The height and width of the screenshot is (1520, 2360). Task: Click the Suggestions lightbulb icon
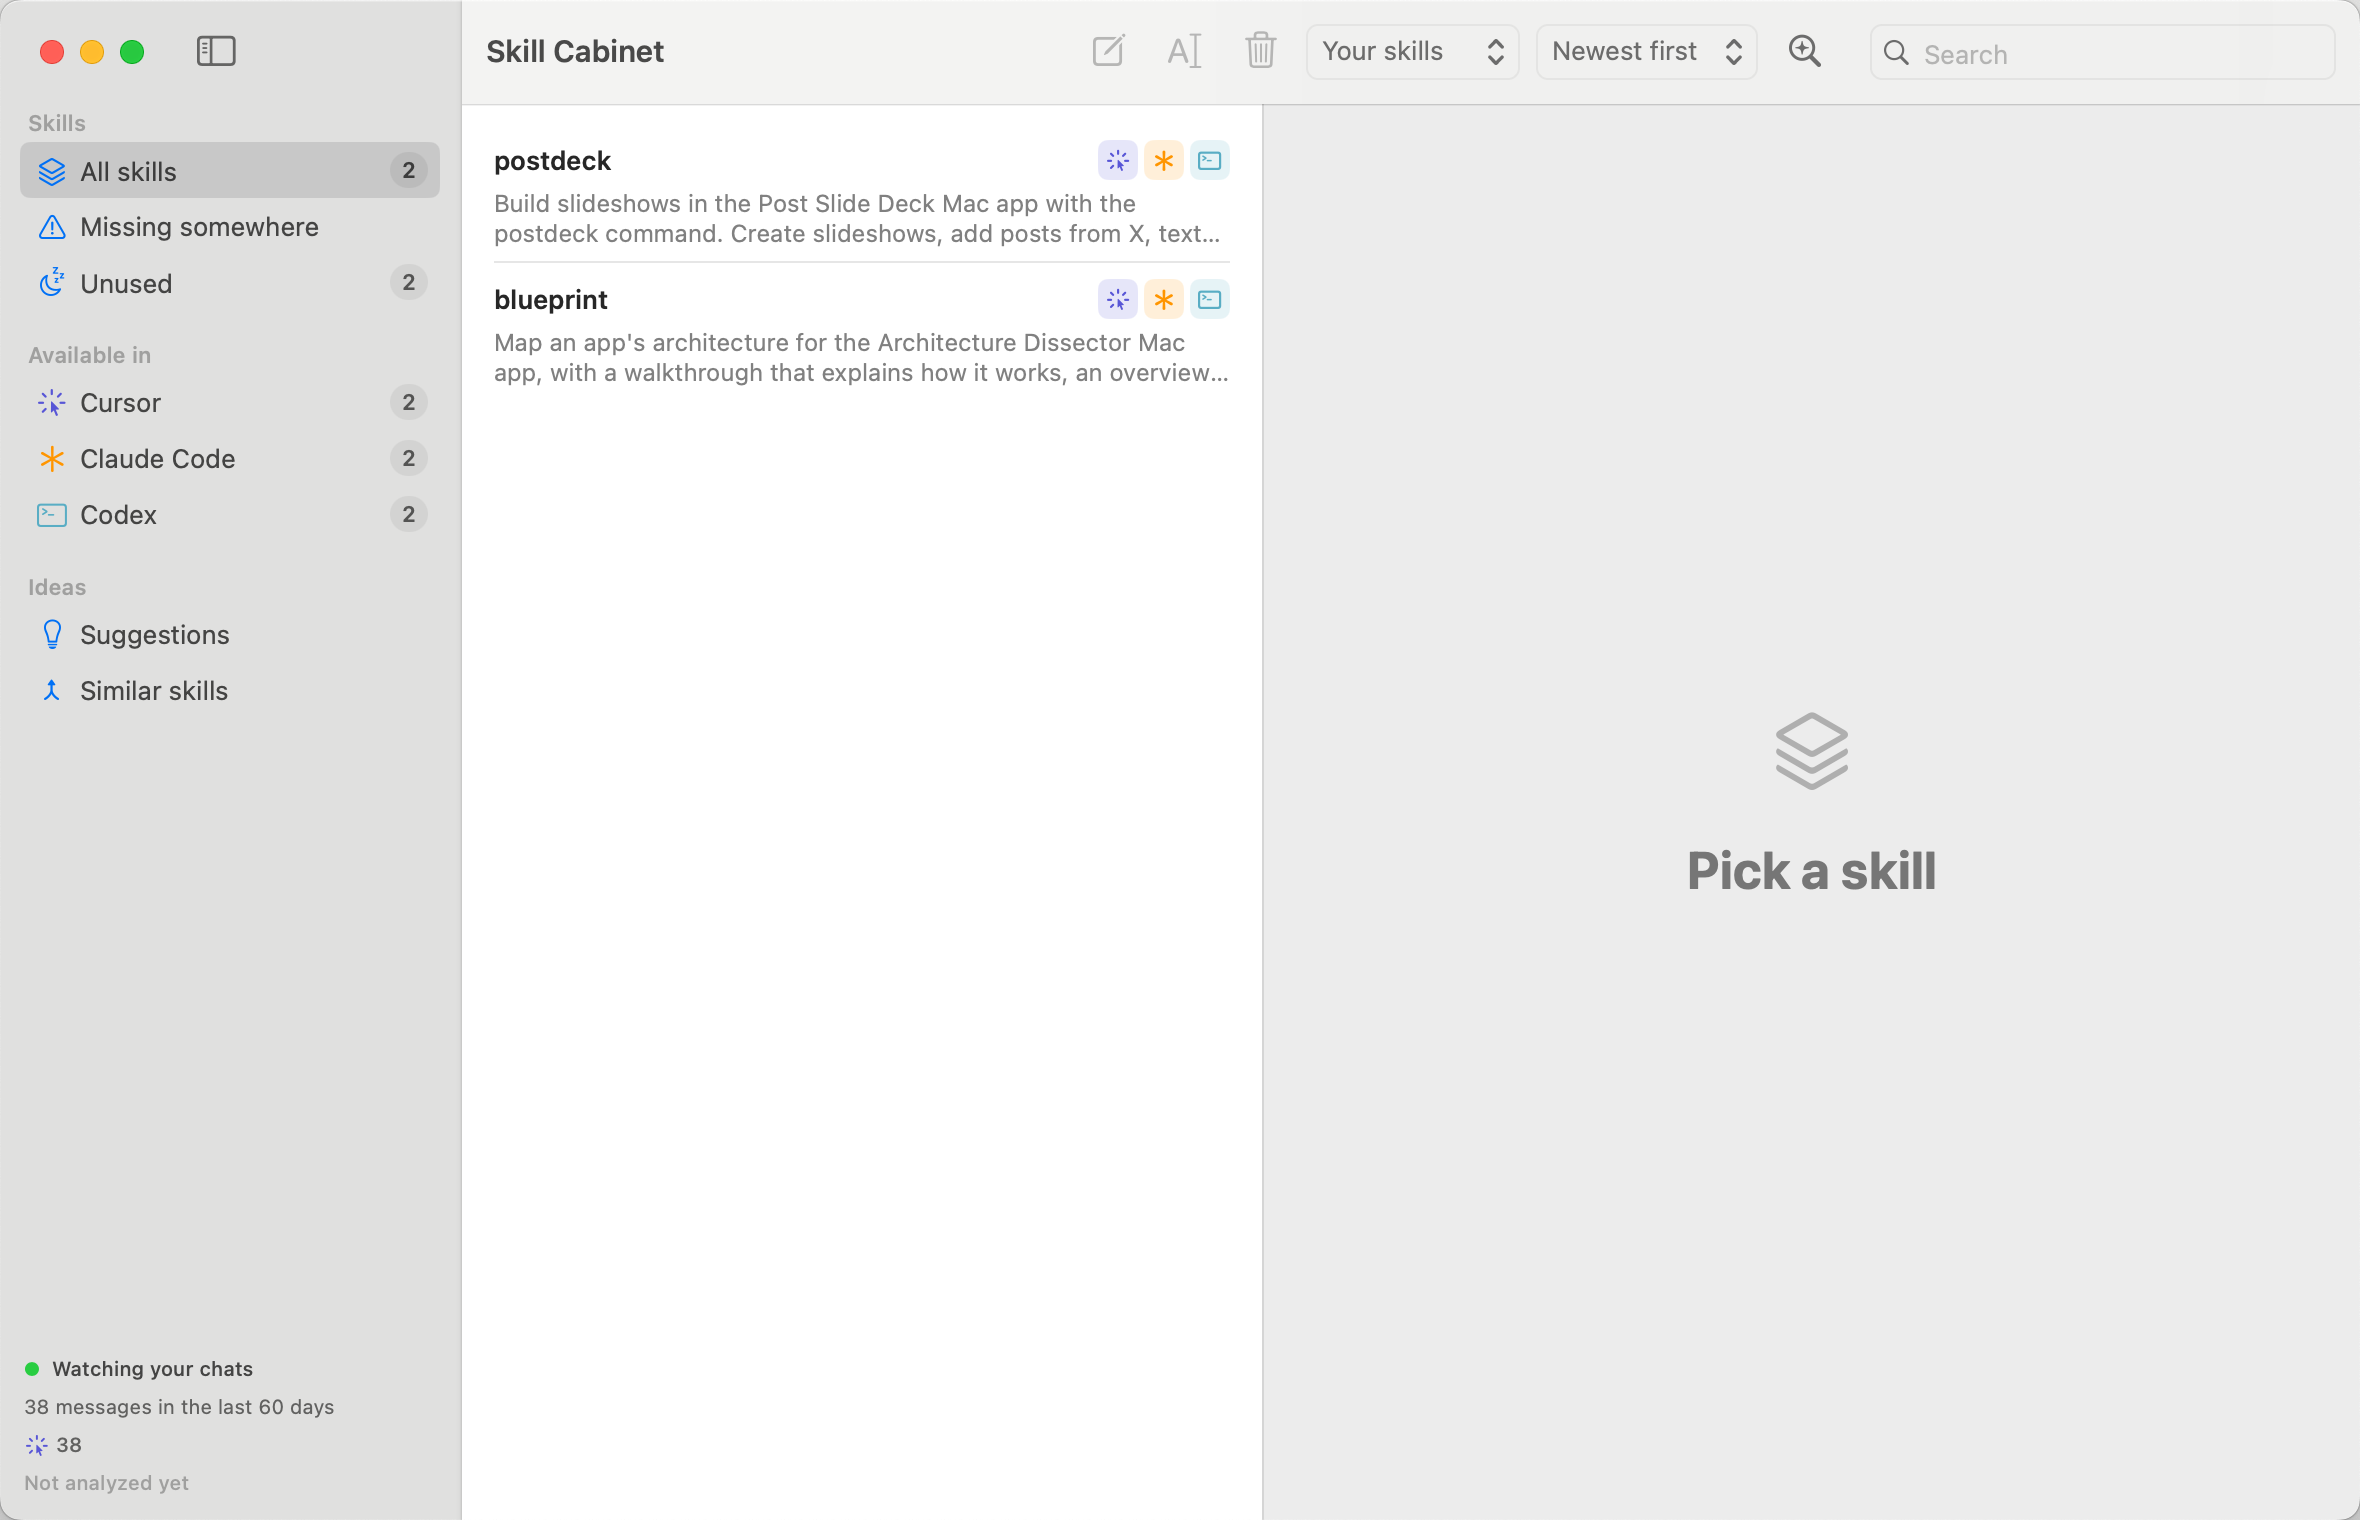(52, 635)
